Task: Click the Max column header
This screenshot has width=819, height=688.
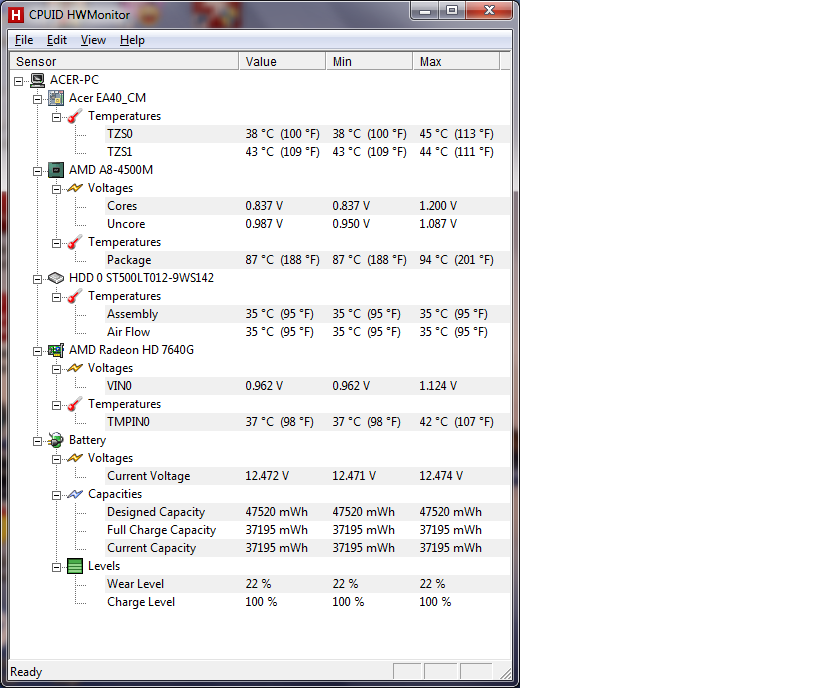Action: (456, 61)
